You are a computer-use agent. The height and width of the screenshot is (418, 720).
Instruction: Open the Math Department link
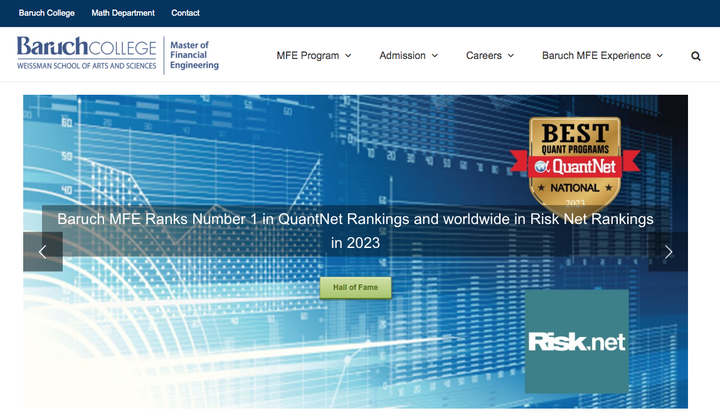pyautogui.click(x=123, y=13)
